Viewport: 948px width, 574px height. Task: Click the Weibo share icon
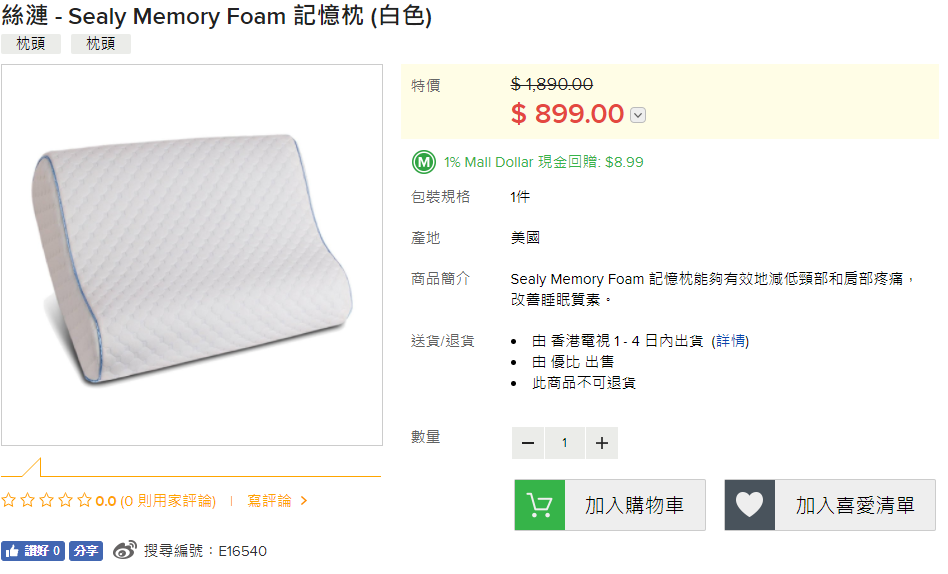click(125, 550)
